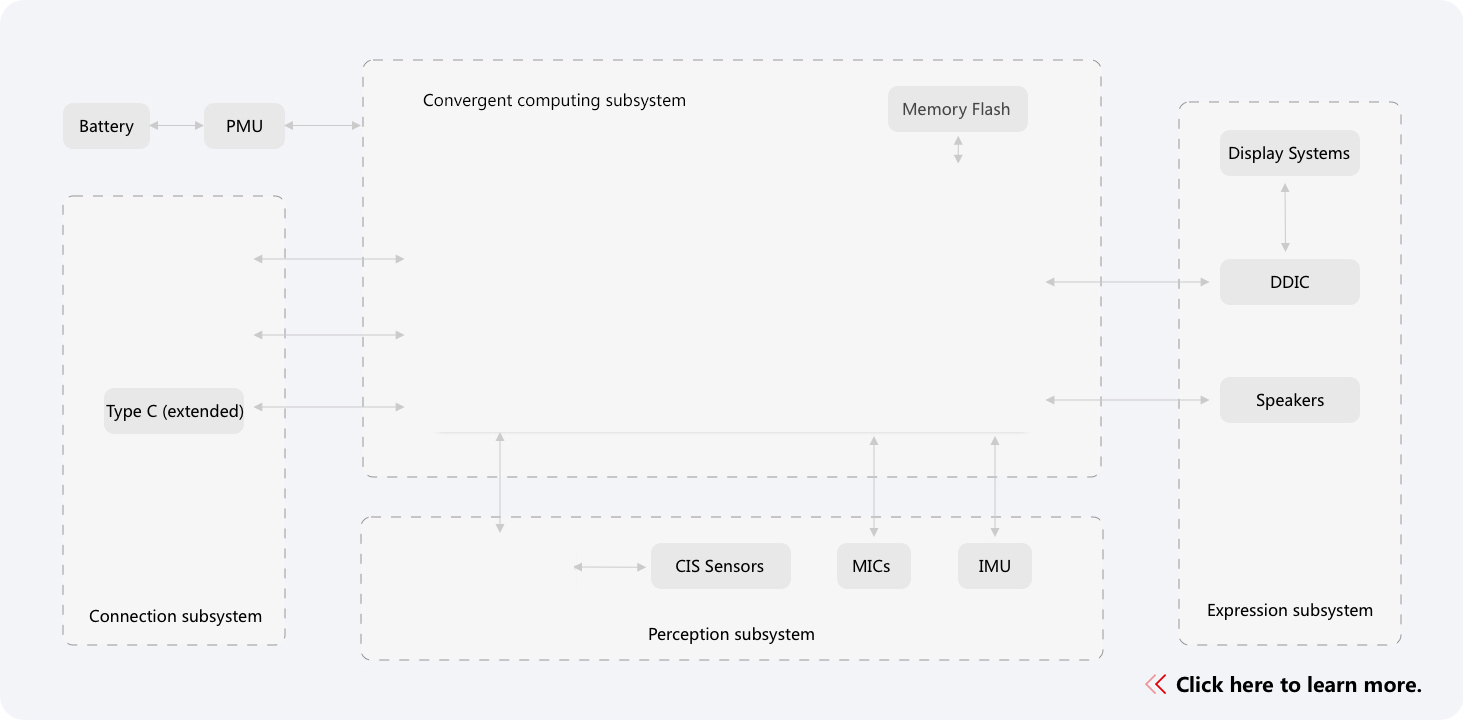Select the PMU block
1463x720 pixels.
coord(244,126)
